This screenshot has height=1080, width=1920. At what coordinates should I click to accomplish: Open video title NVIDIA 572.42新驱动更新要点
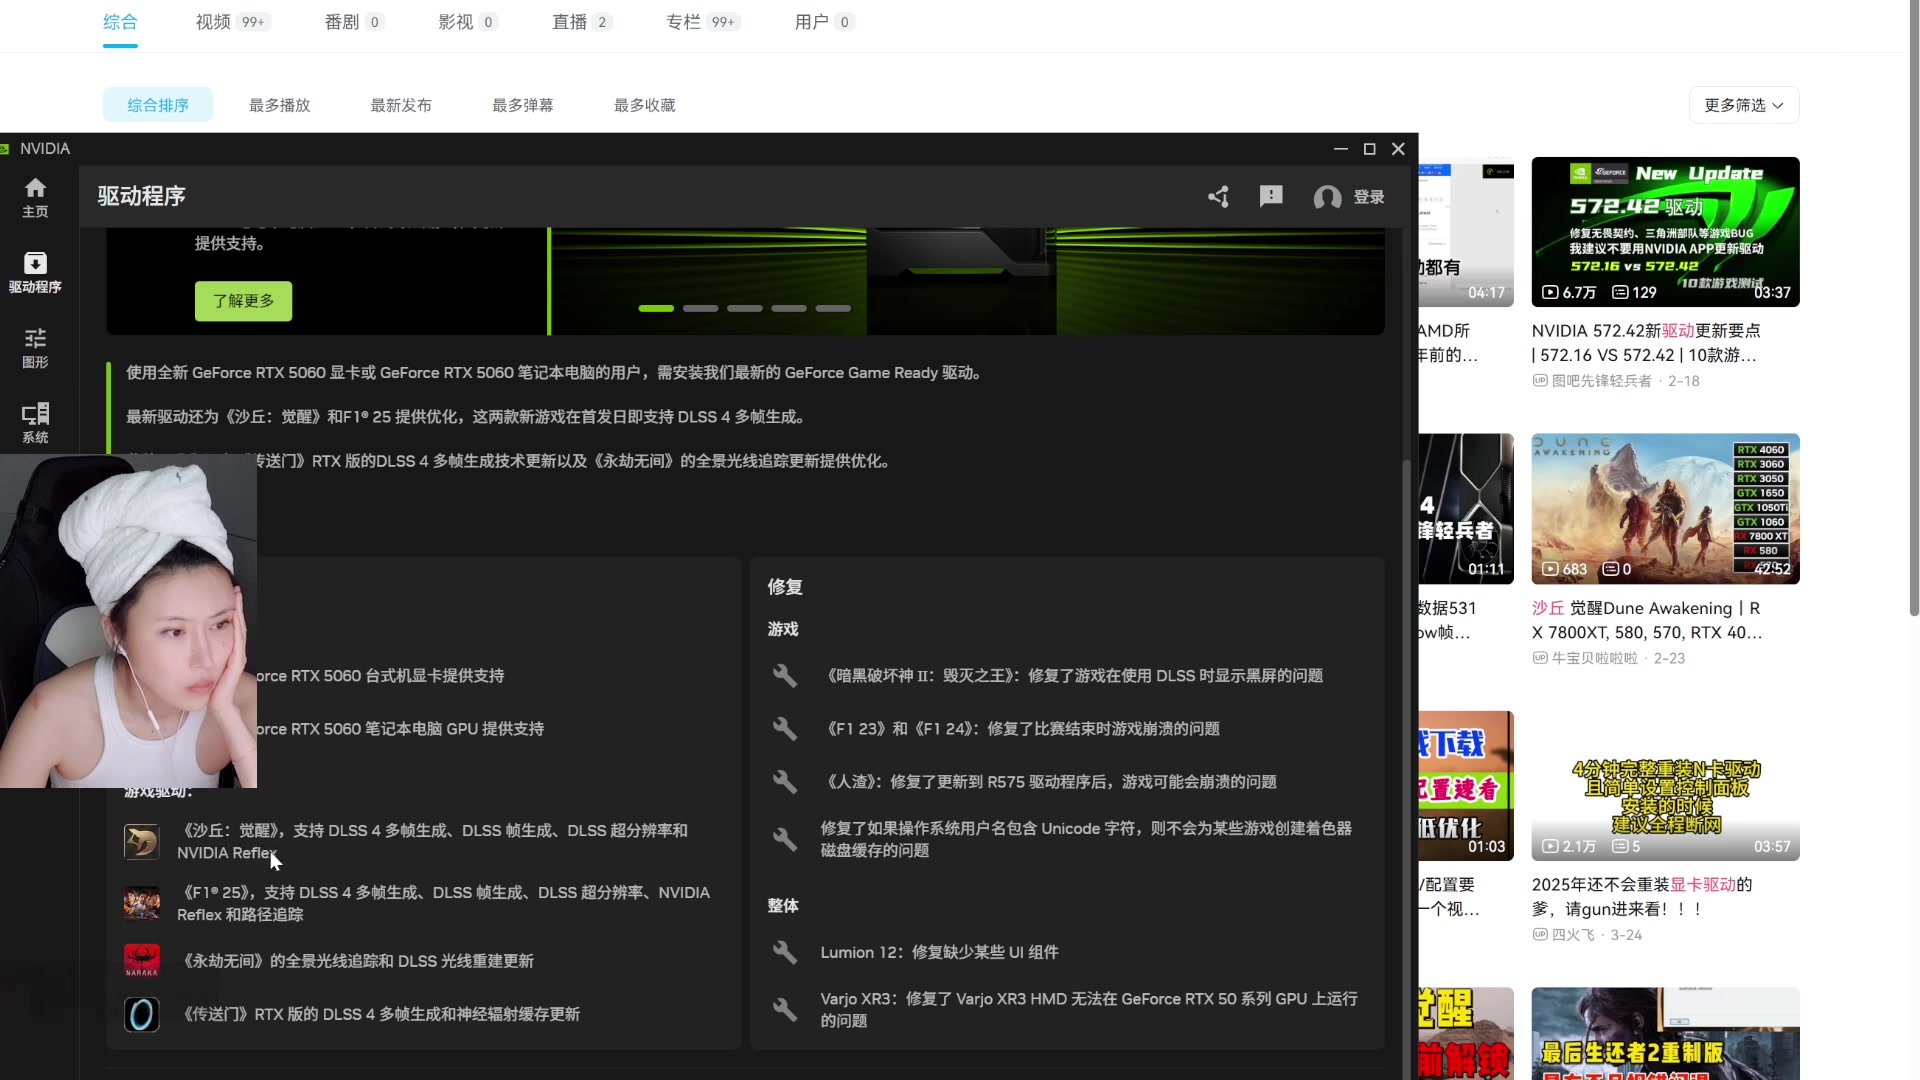coord(1646,343)
